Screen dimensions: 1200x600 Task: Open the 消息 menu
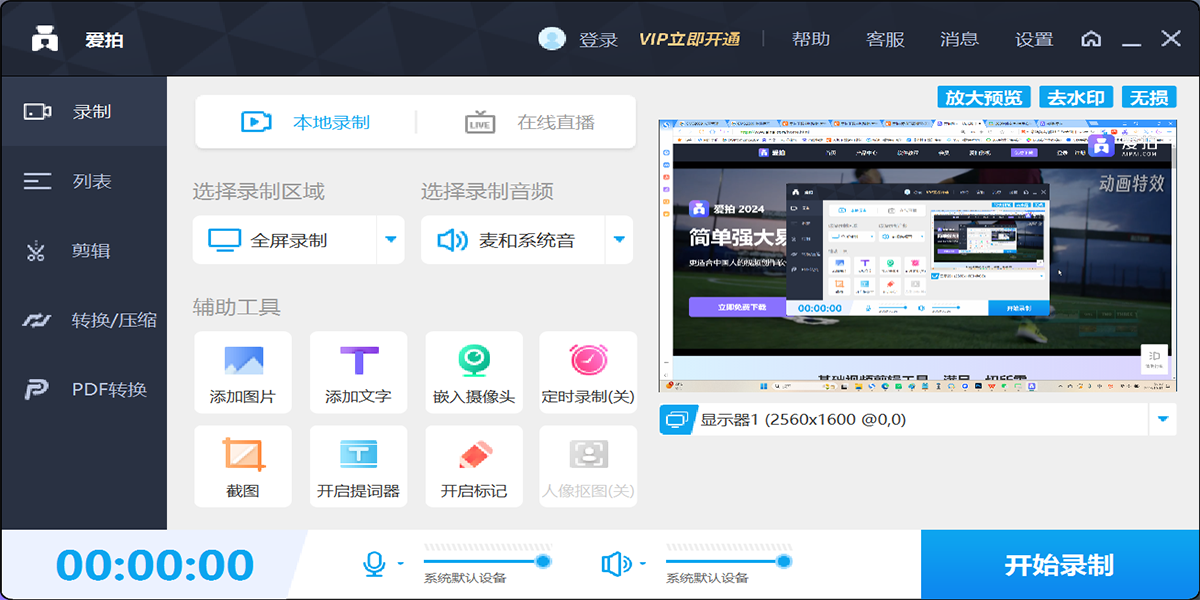coord(960,39)
